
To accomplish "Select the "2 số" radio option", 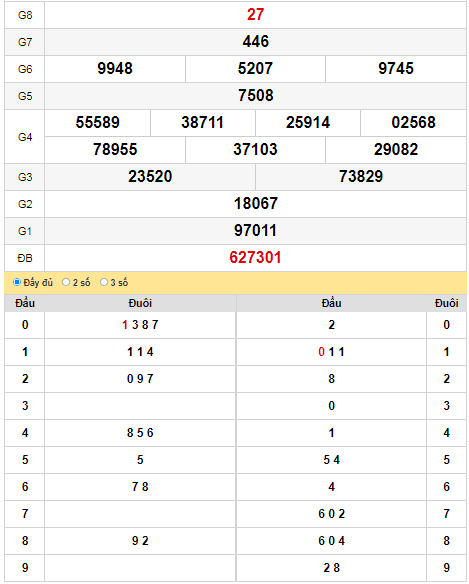I will coord(66,282).
